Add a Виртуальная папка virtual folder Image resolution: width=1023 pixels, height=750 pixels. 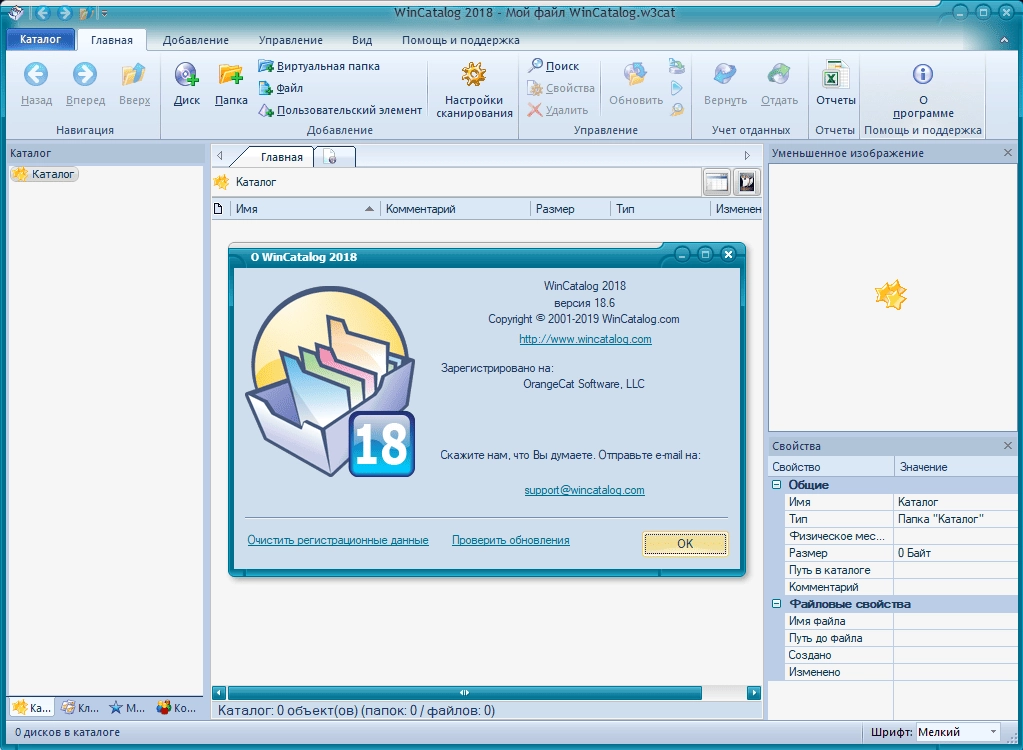pos(319,66)
